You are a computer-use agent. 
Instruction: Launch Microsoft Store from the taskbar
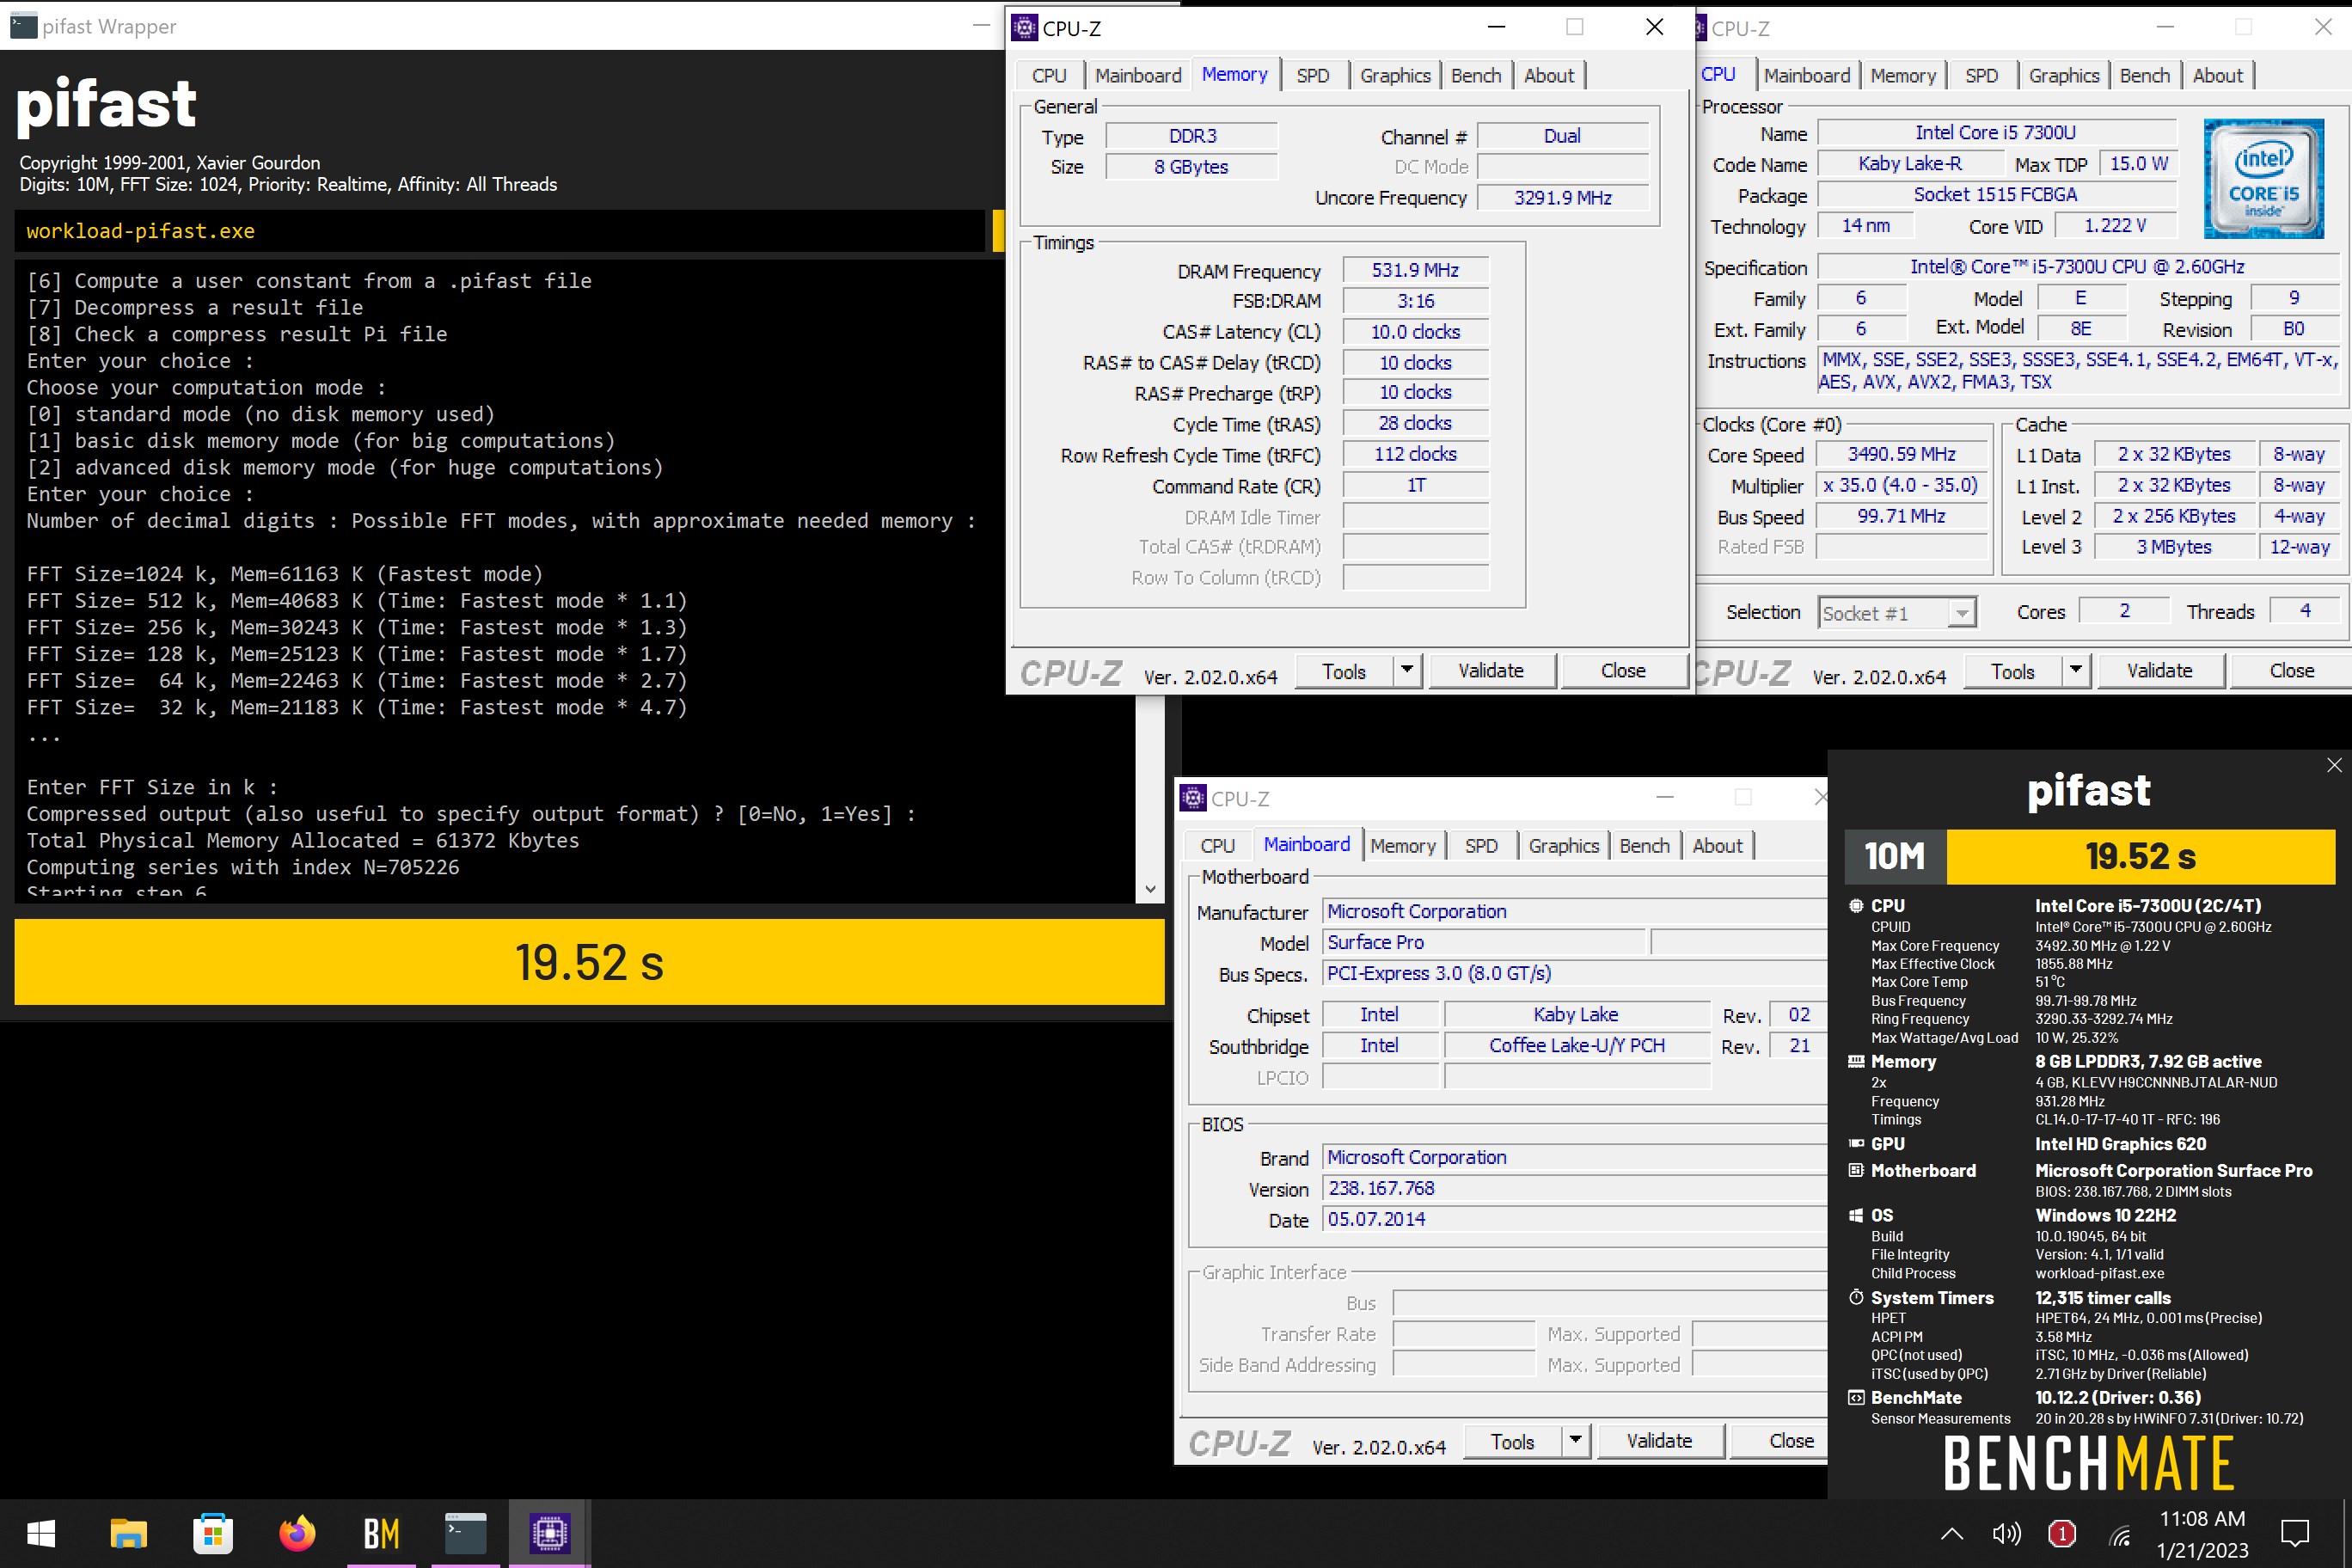[213, 1532]
